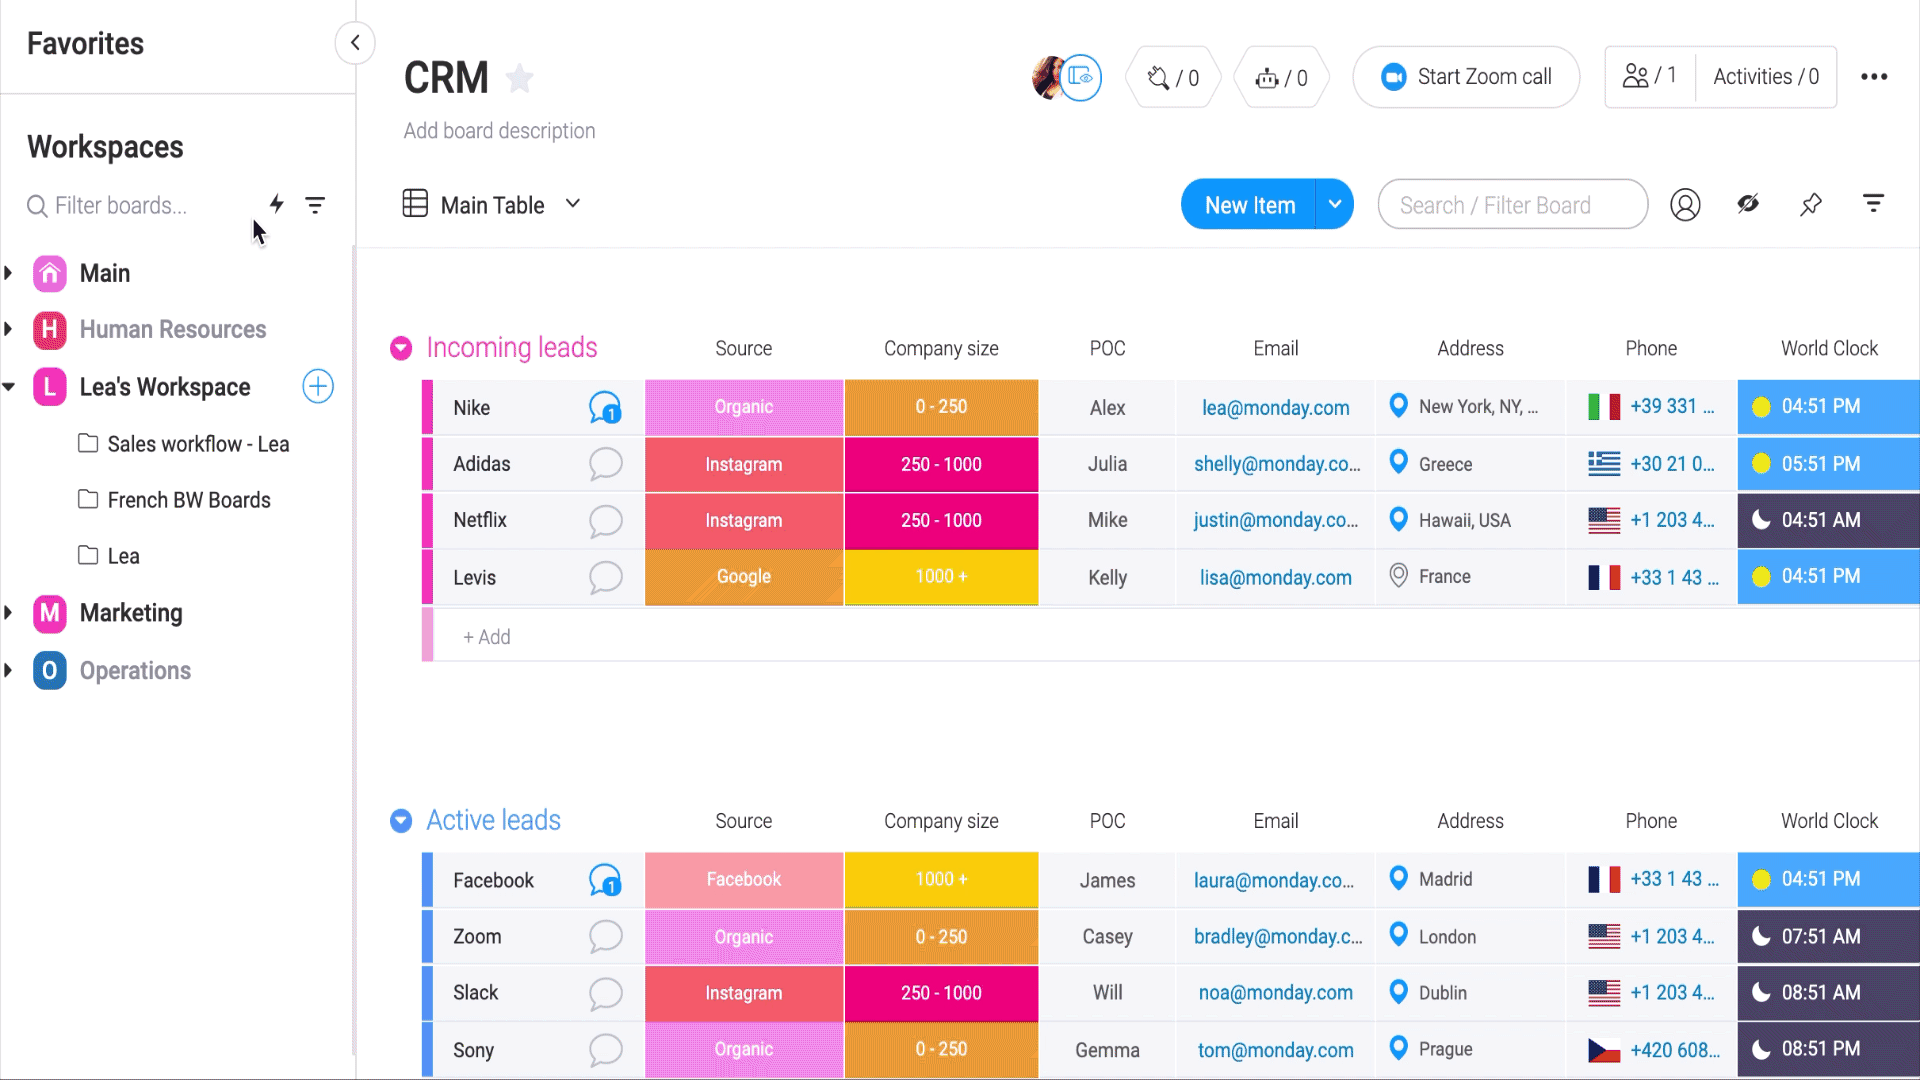Click the Search / Filter Board field
This screenshot has width=1920, height=1080.
[x=1511, y=205]
